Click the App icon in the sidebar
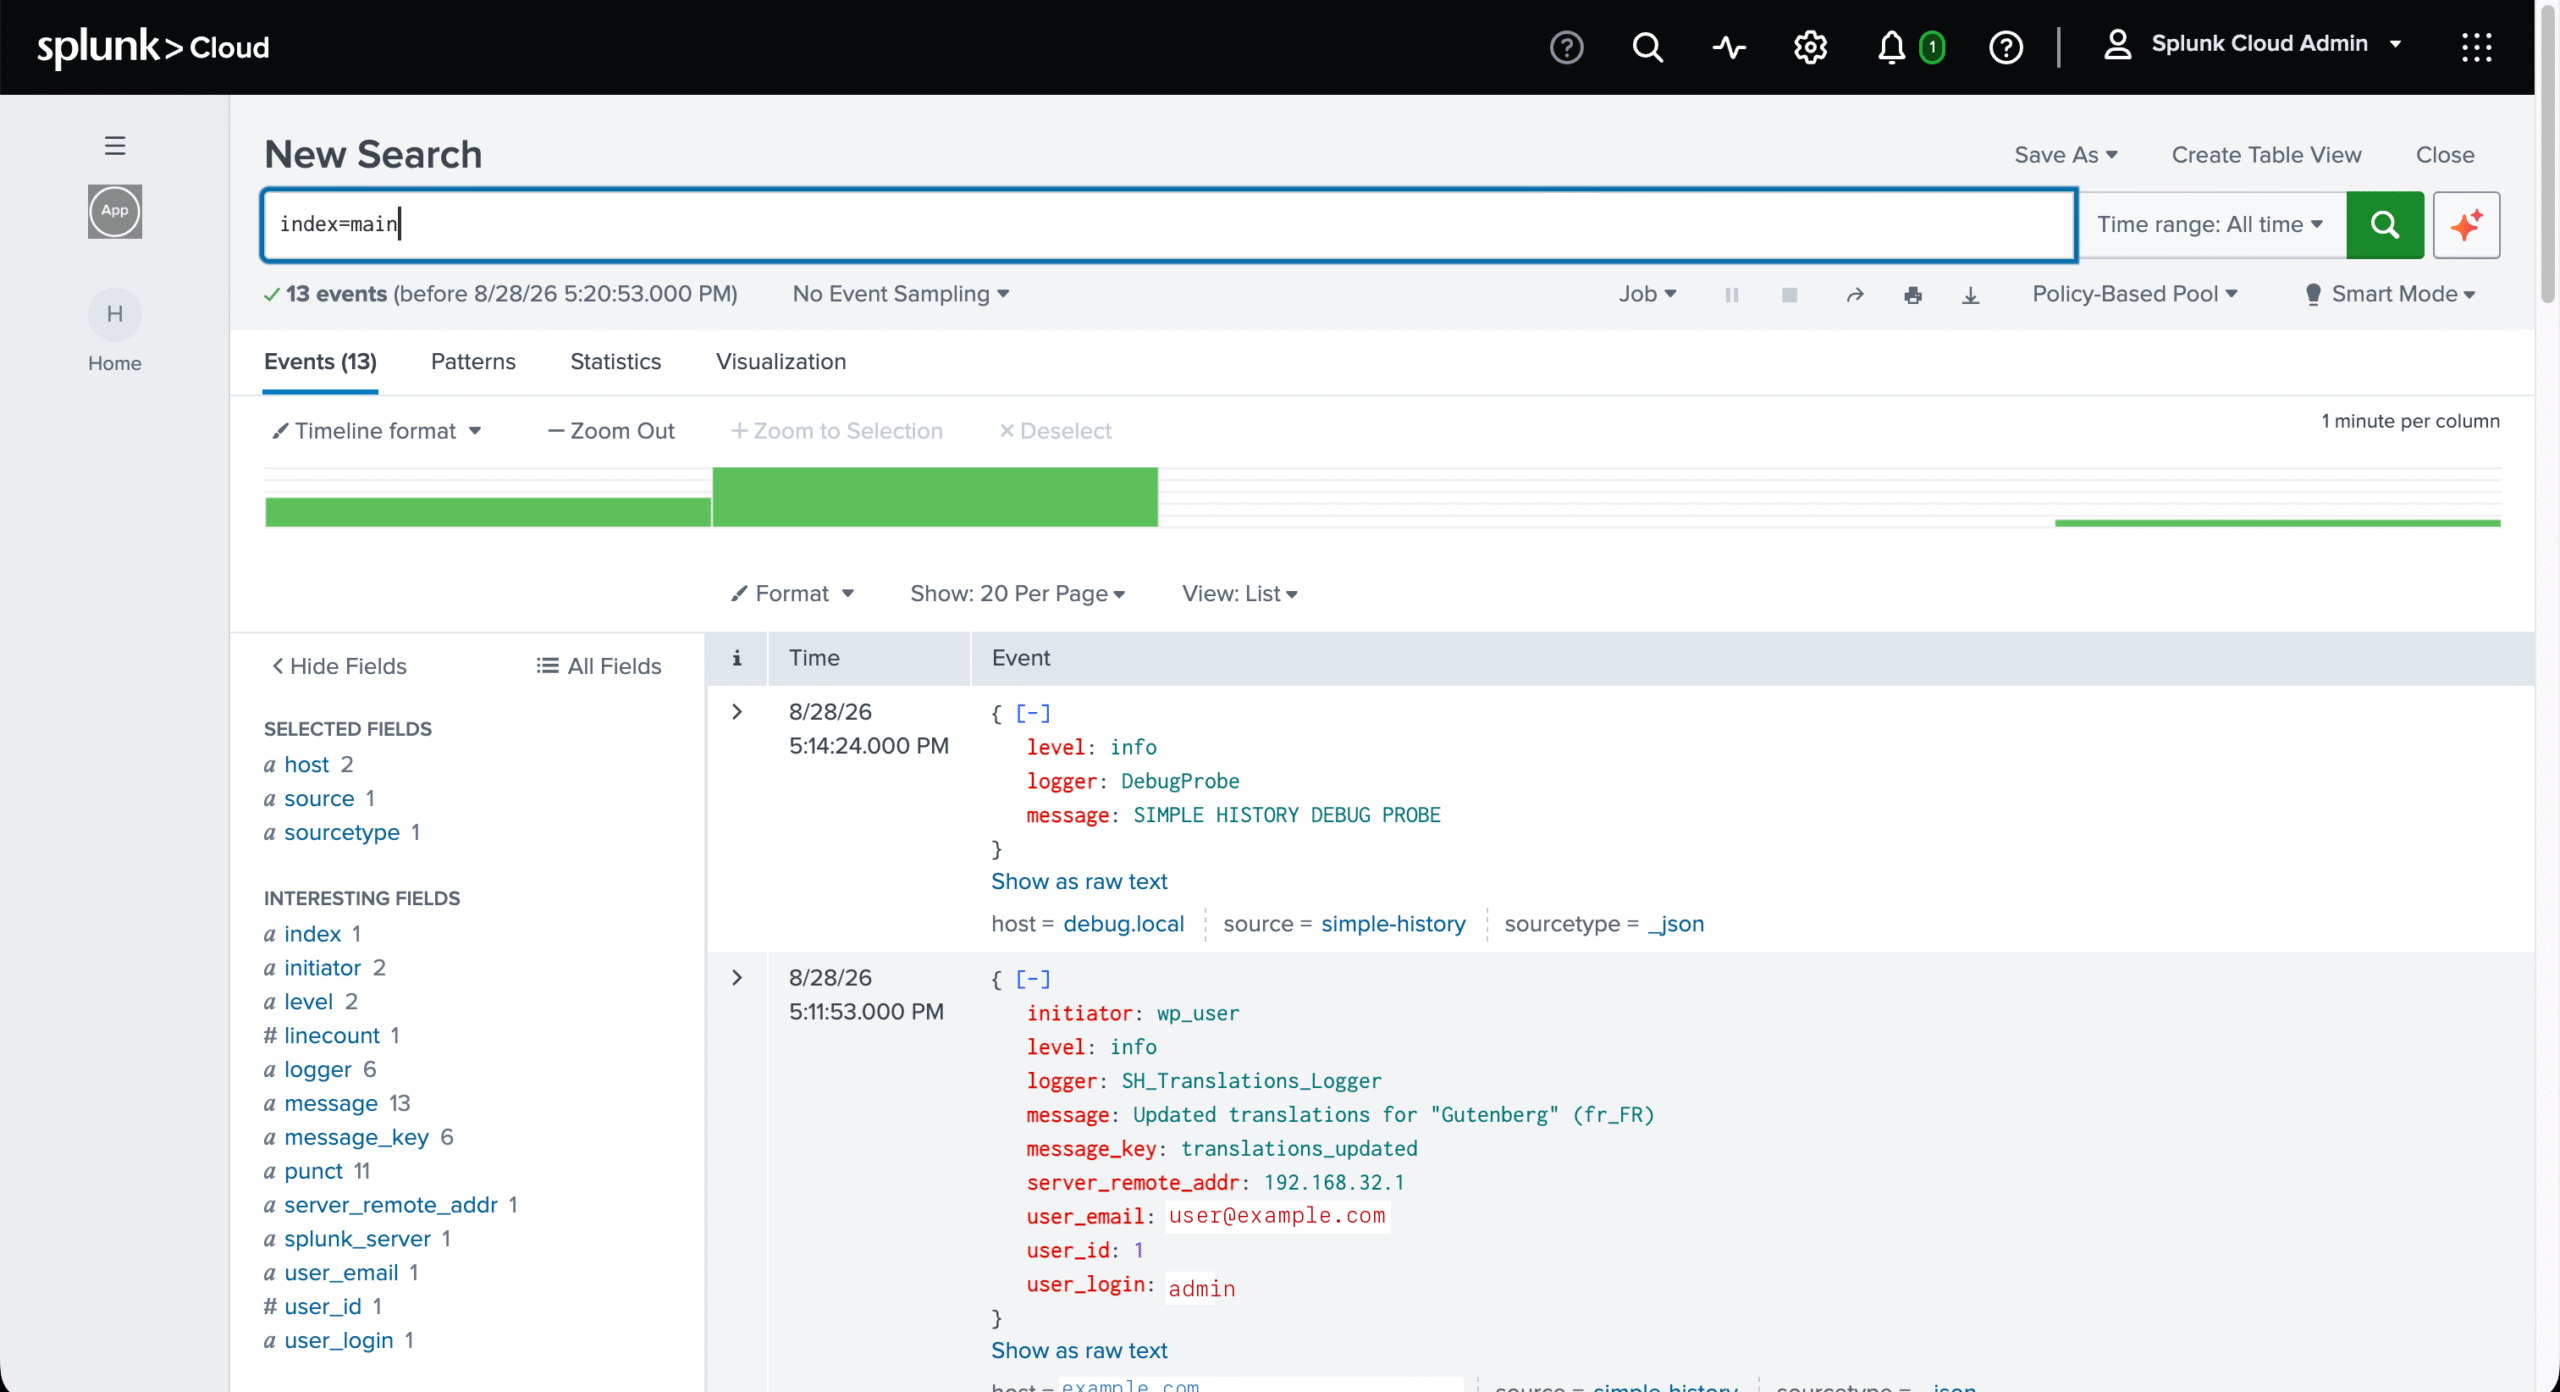The image size is (2560, 1392). pos(115,211)
